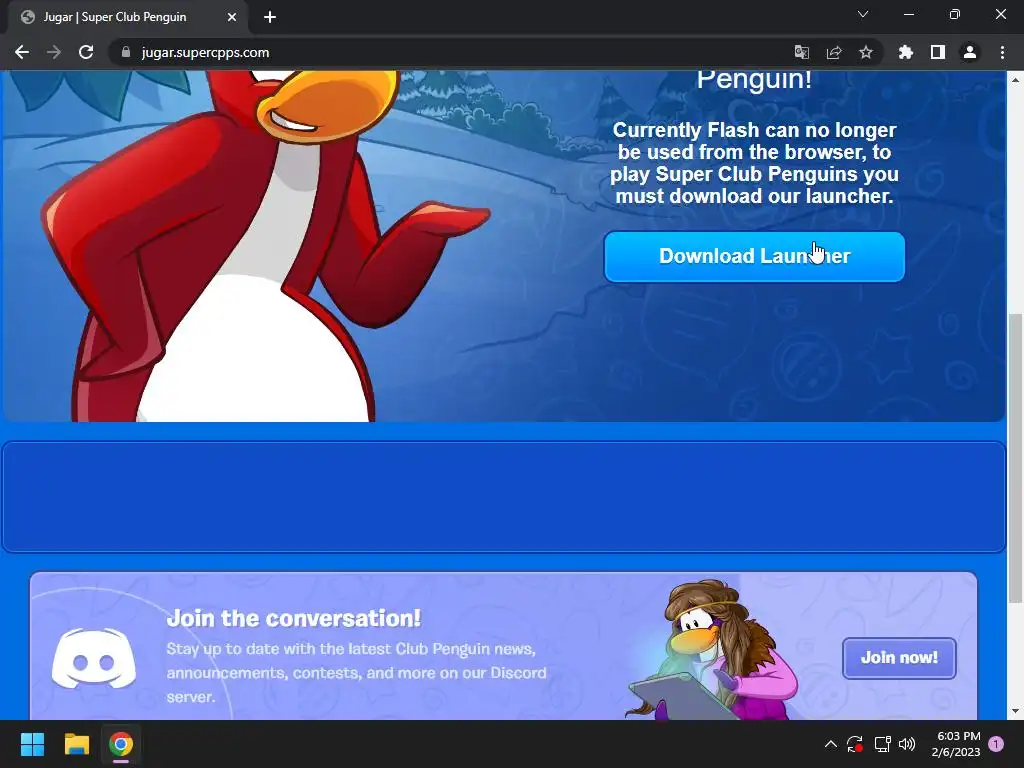Image resolution: width=1024 pixels, height=768 pixels.
Task: Click the Download Launcher button
Action: pos(754,257)
